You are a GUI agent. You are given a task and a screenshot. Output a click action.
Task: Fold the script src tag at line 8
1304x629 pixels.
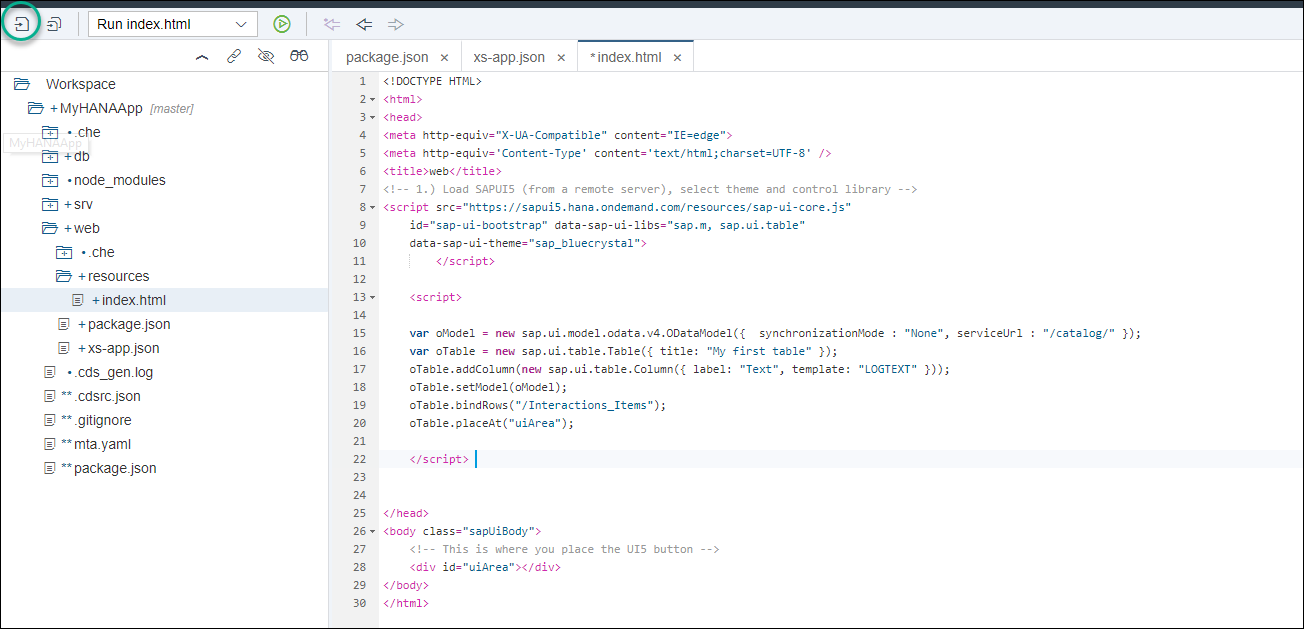pos(373,207)
